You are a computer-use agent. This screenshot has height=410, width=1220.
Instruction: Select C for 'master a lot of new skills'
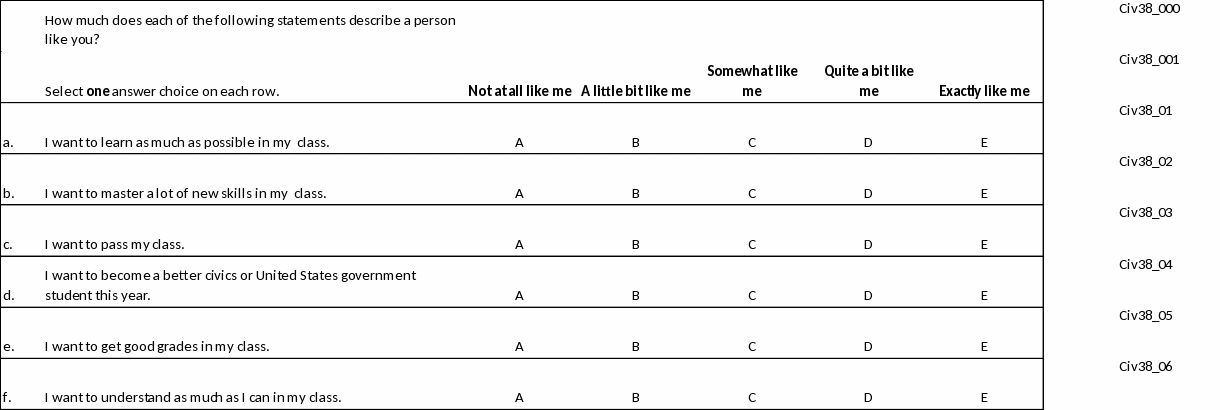[x=752, y=193]
